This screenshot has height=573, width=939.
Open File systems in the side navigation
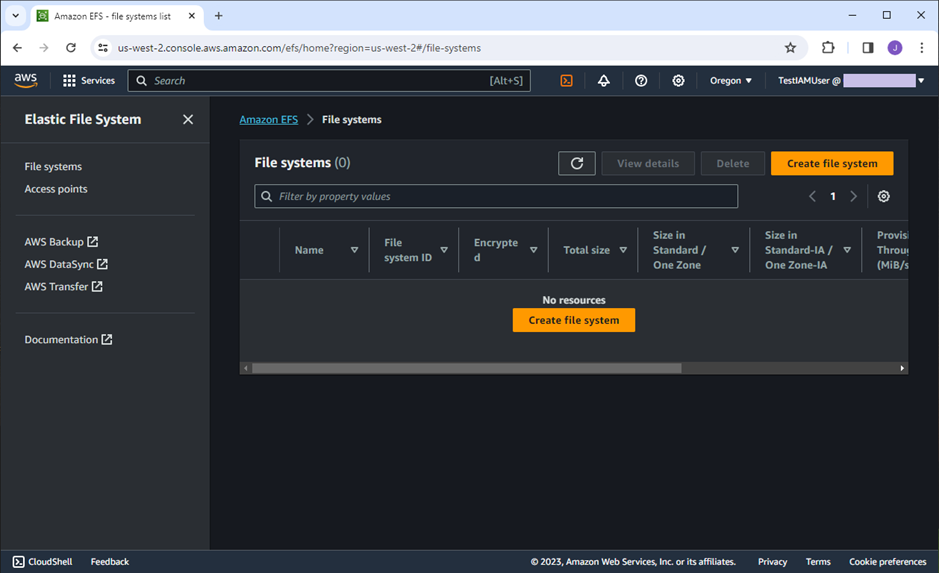click(53, 166)
